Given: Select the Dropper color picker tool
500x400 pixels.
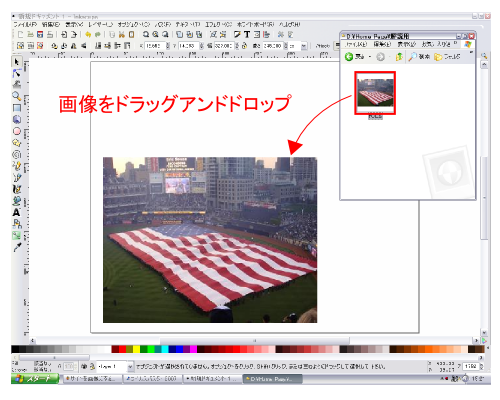Looking at the screenshot, I should click(x=17, y=247).
